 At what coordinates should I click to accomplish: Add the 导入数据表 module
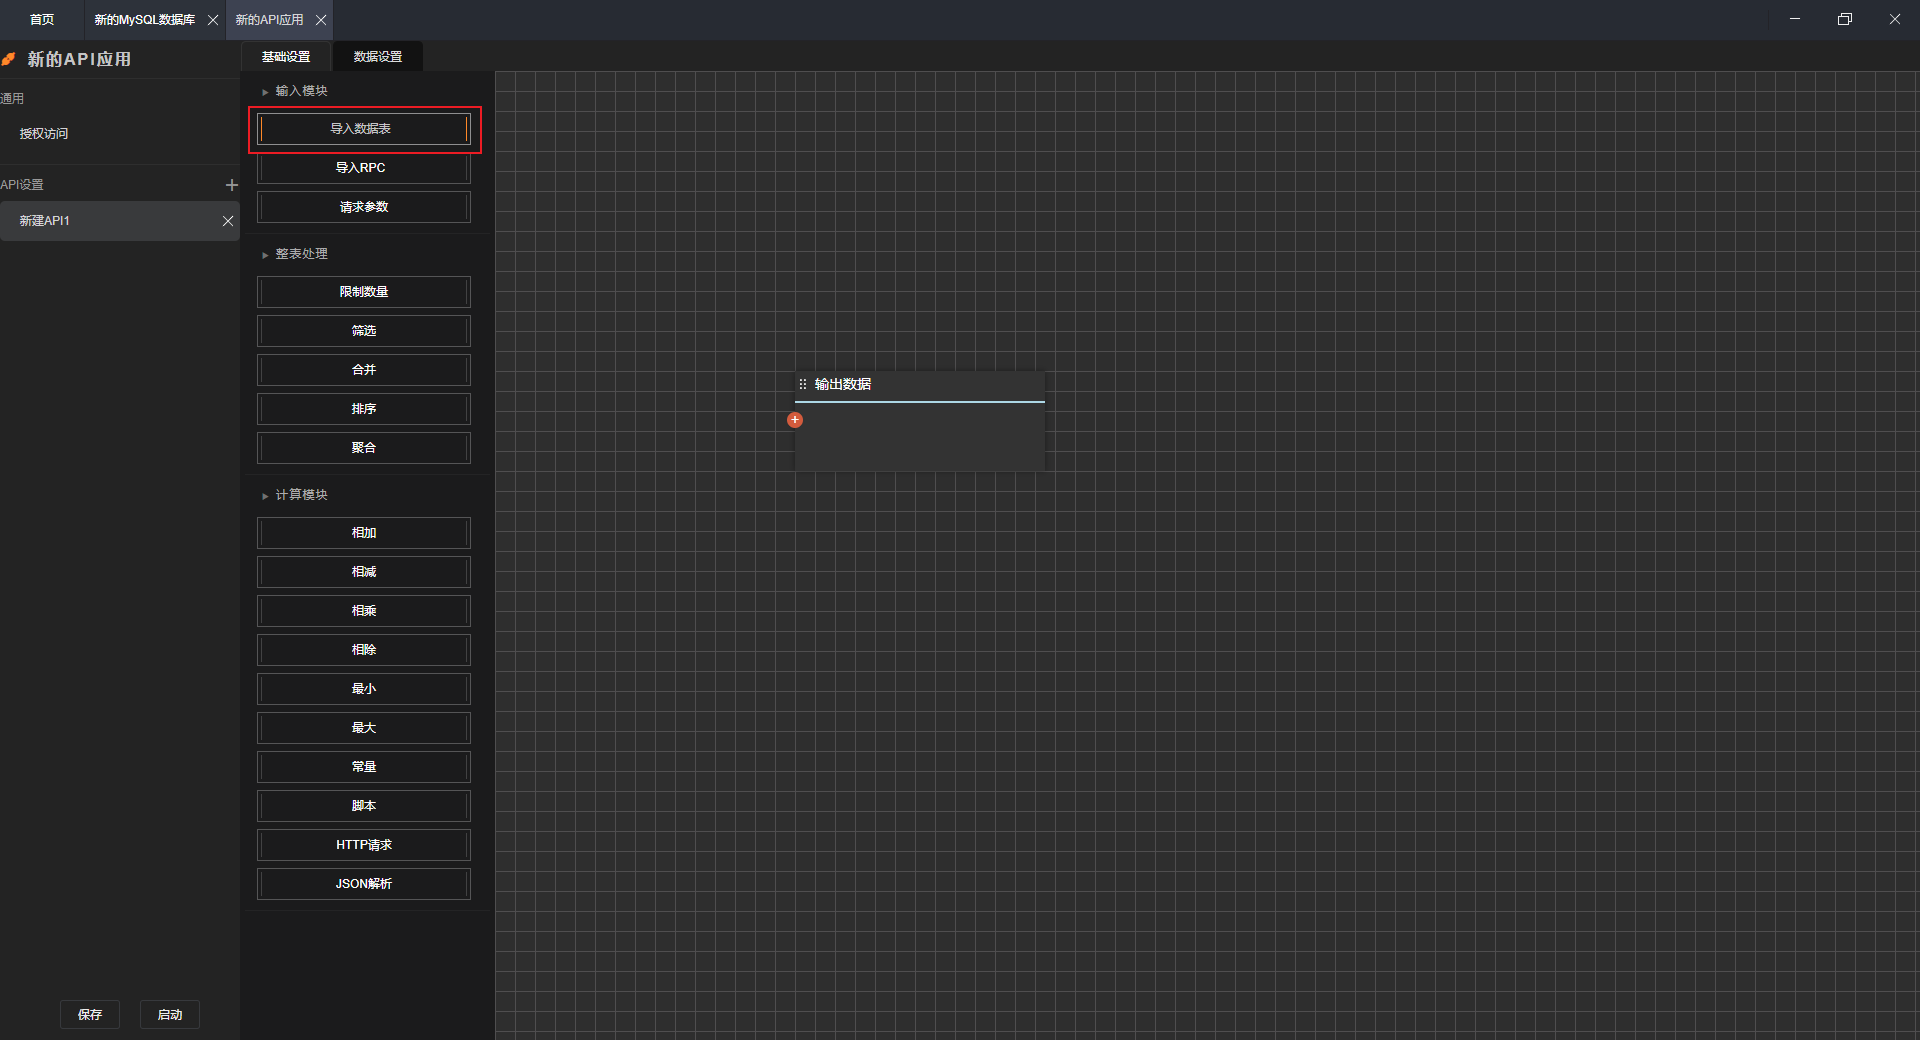pos(364,129)
